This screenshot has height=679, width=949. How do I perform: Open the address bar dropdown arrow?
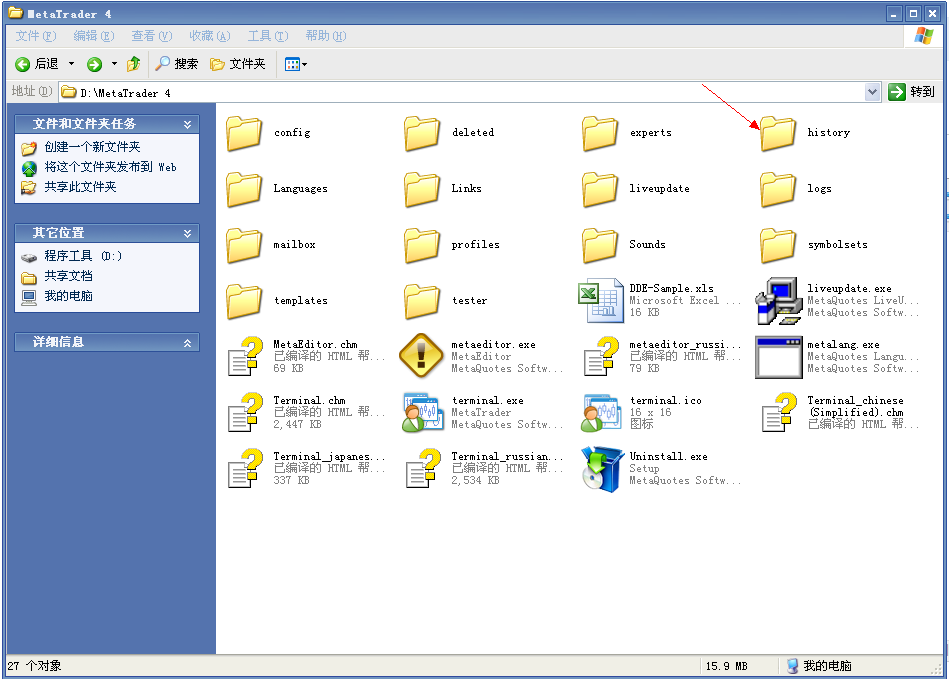(x=872, y=92)
